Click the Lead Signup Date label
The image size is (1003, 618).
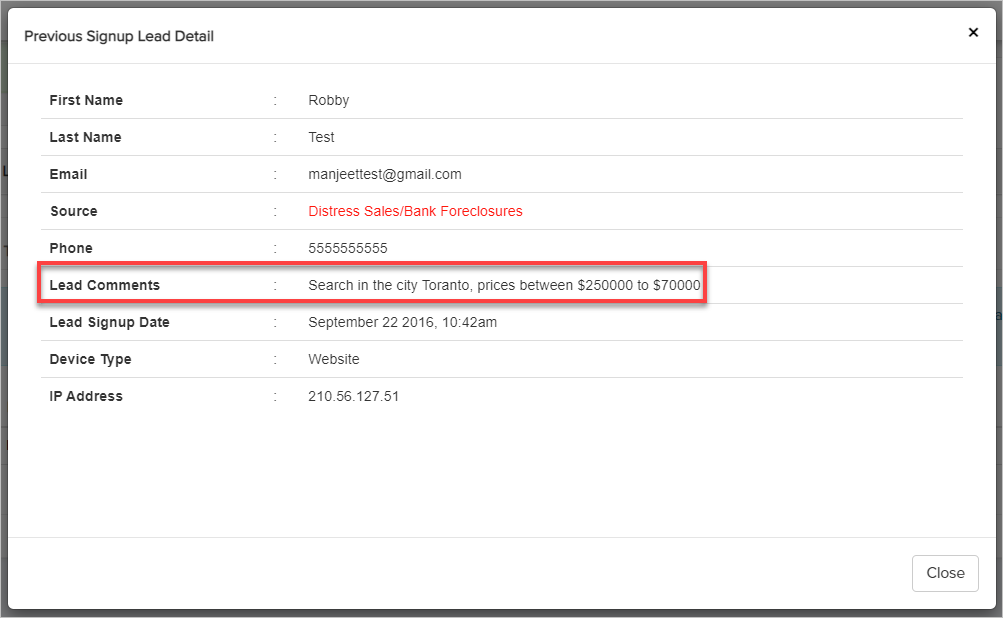point(109,322)
